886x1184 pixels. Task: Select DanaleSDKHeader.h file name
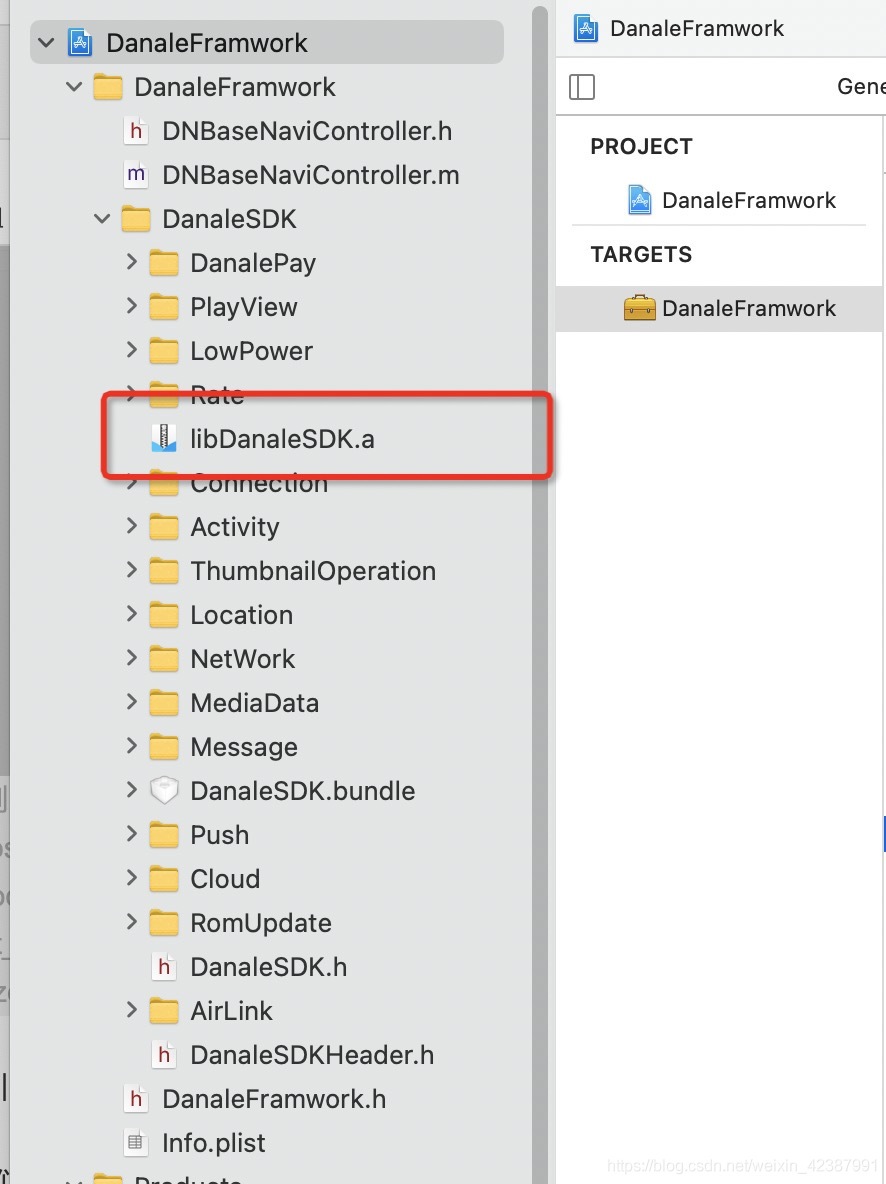point(312,1055)
